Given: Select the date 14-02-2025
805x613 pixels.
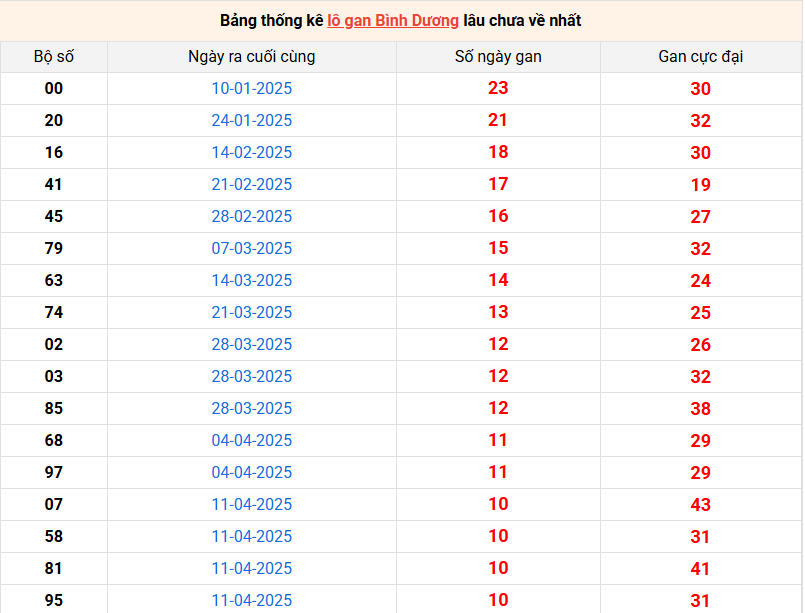Looking at the screenshot, I should pos(251,153).
